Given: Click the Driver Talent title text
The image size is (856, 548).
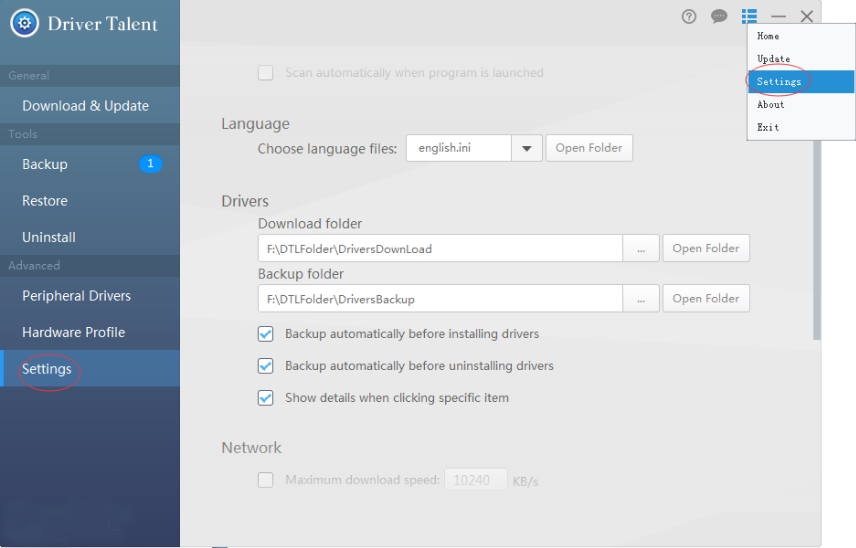Looking at the screenshot, I should 103,24.
